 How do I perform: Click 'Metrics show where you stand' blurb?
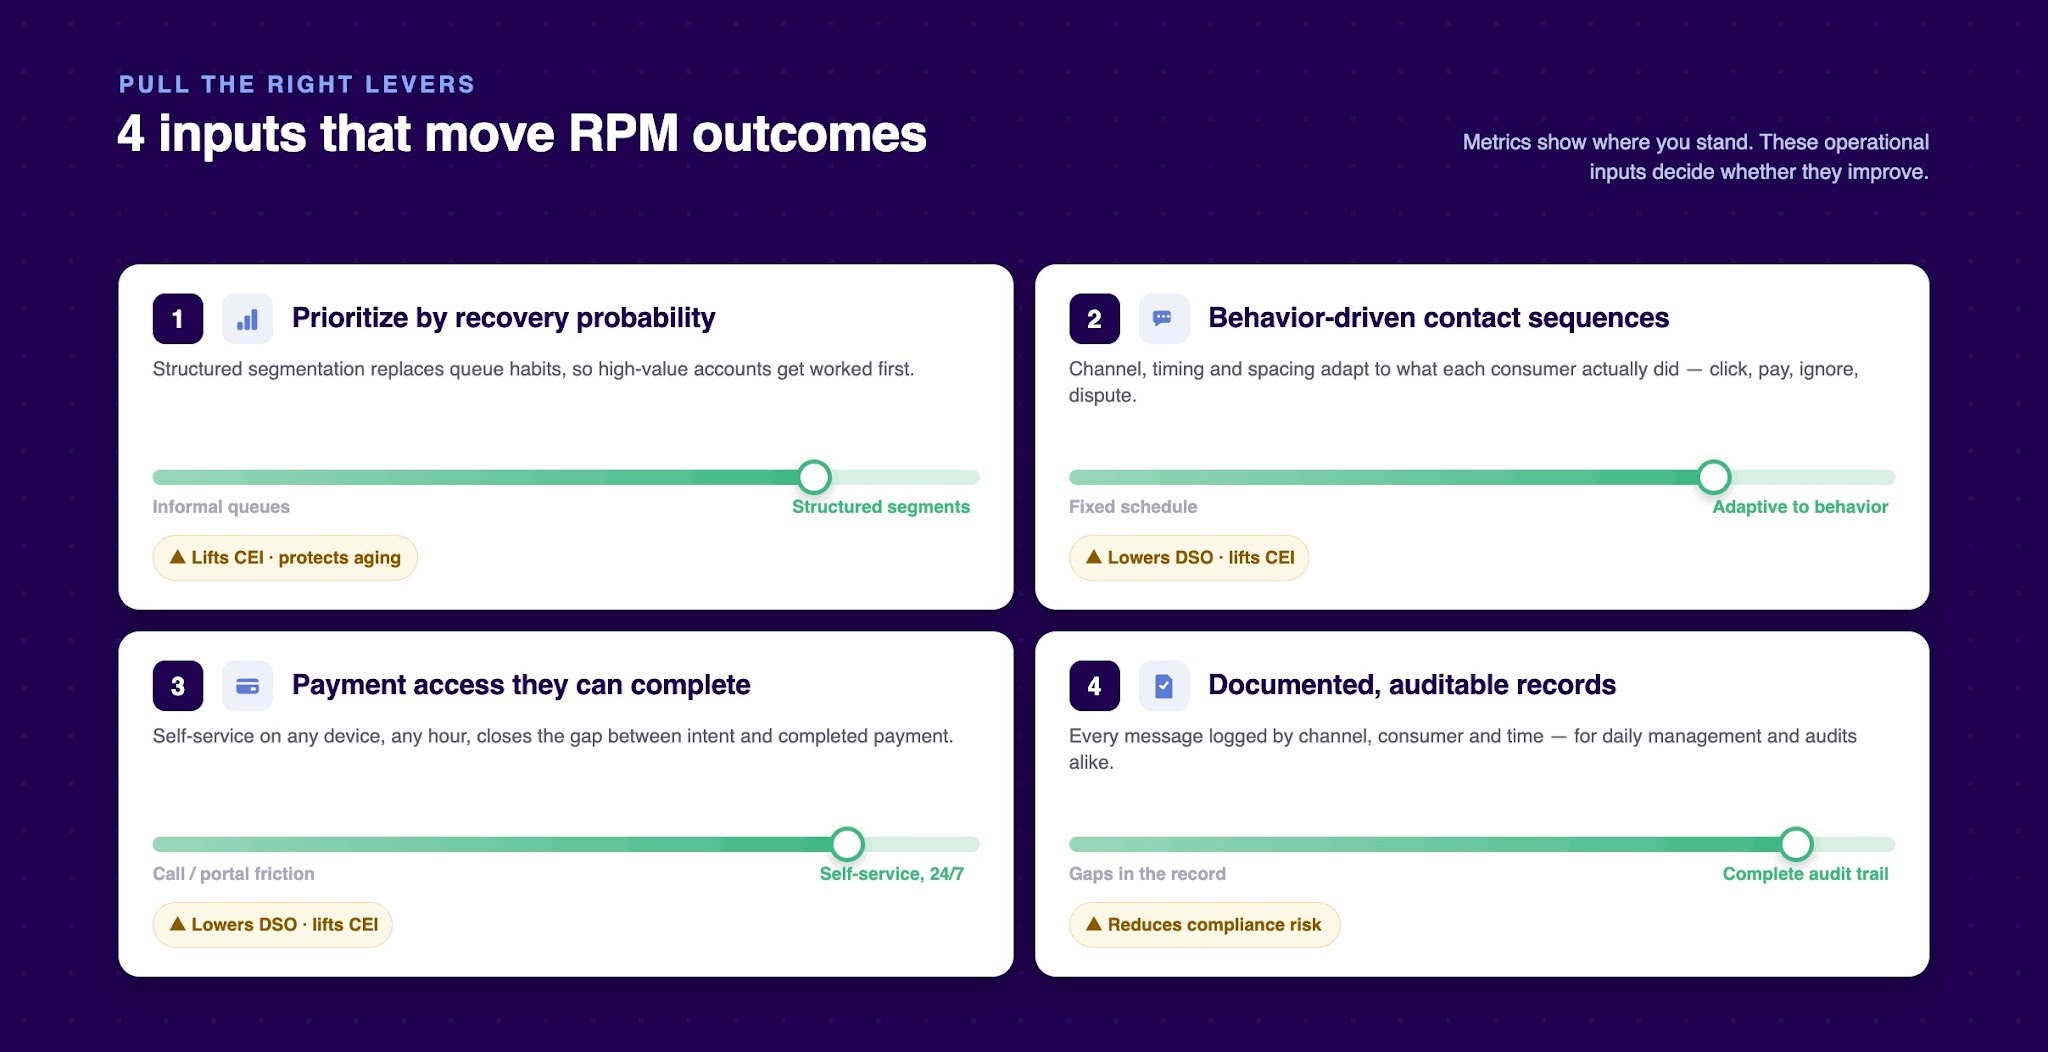click(1696, 157)
